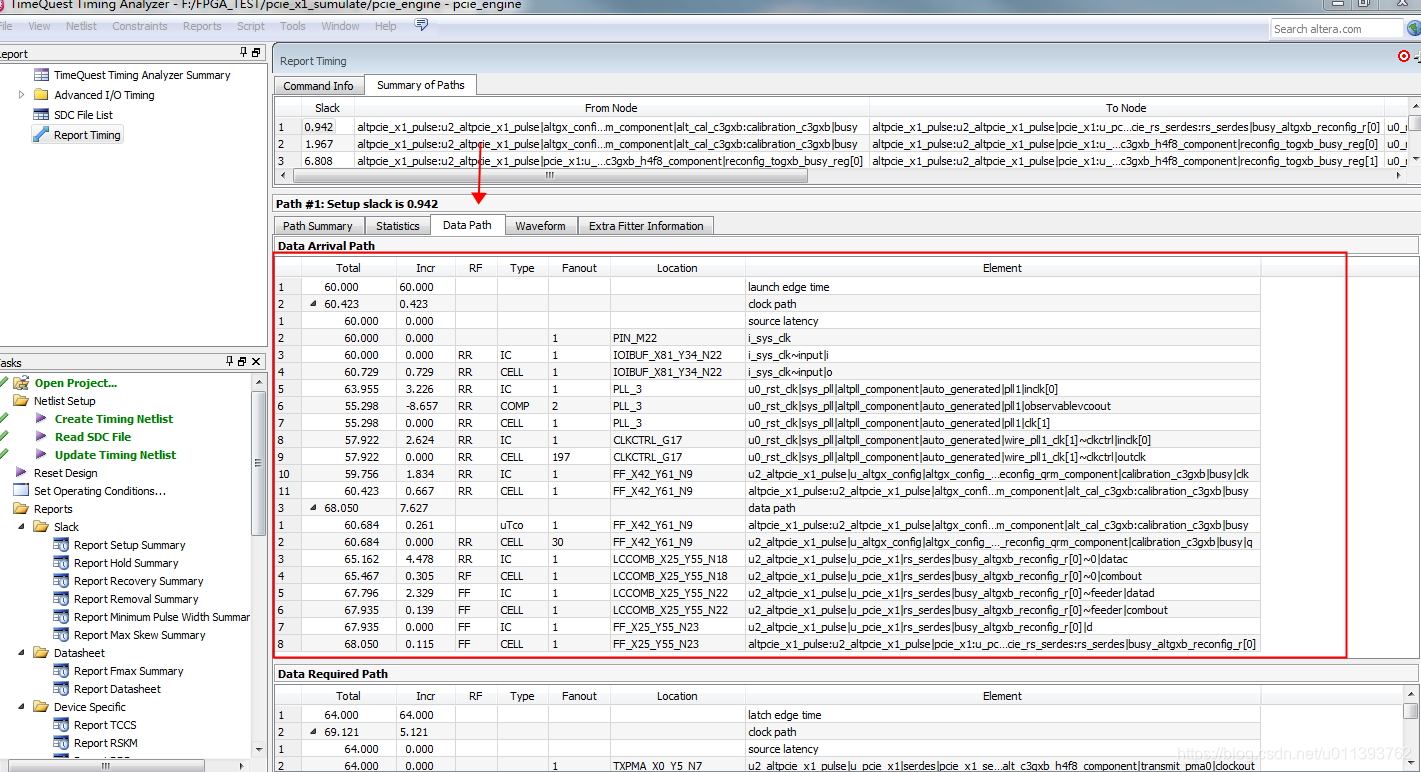
Task: Select Report Fmax Summary under Datasheet
Action: tap(126, 670)
